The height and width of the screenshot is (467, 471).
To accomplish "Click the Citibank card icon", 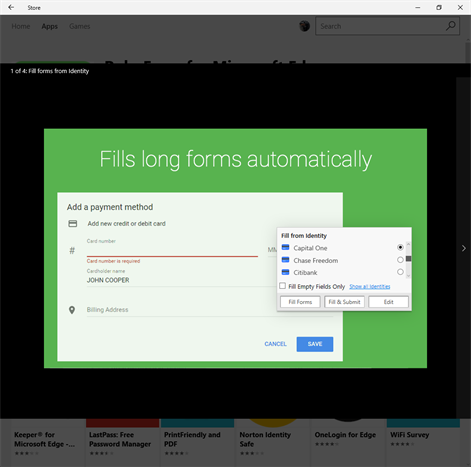I will coord(285,272).
